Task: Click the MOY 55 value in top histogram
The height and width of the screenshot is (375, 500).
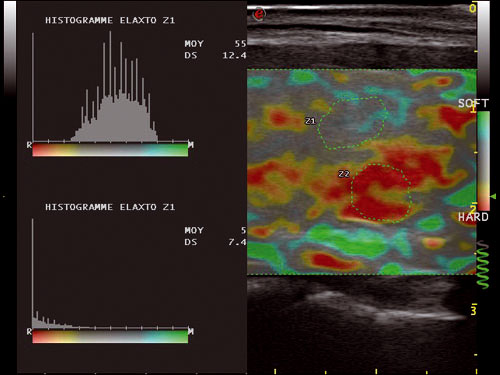Action: (215, 44)
